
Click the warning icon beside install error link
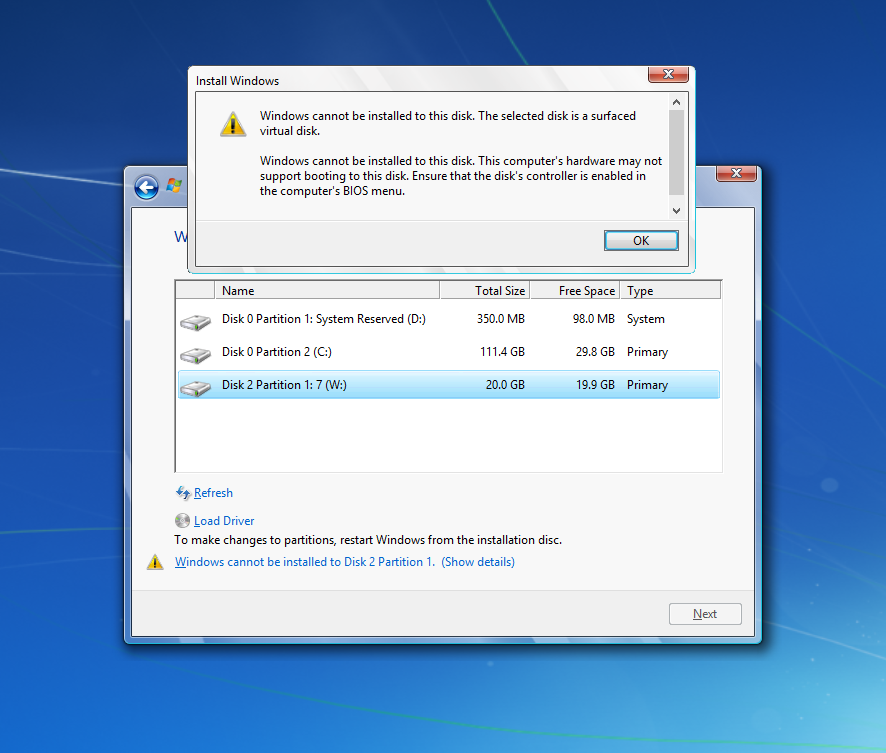(155, 562)
